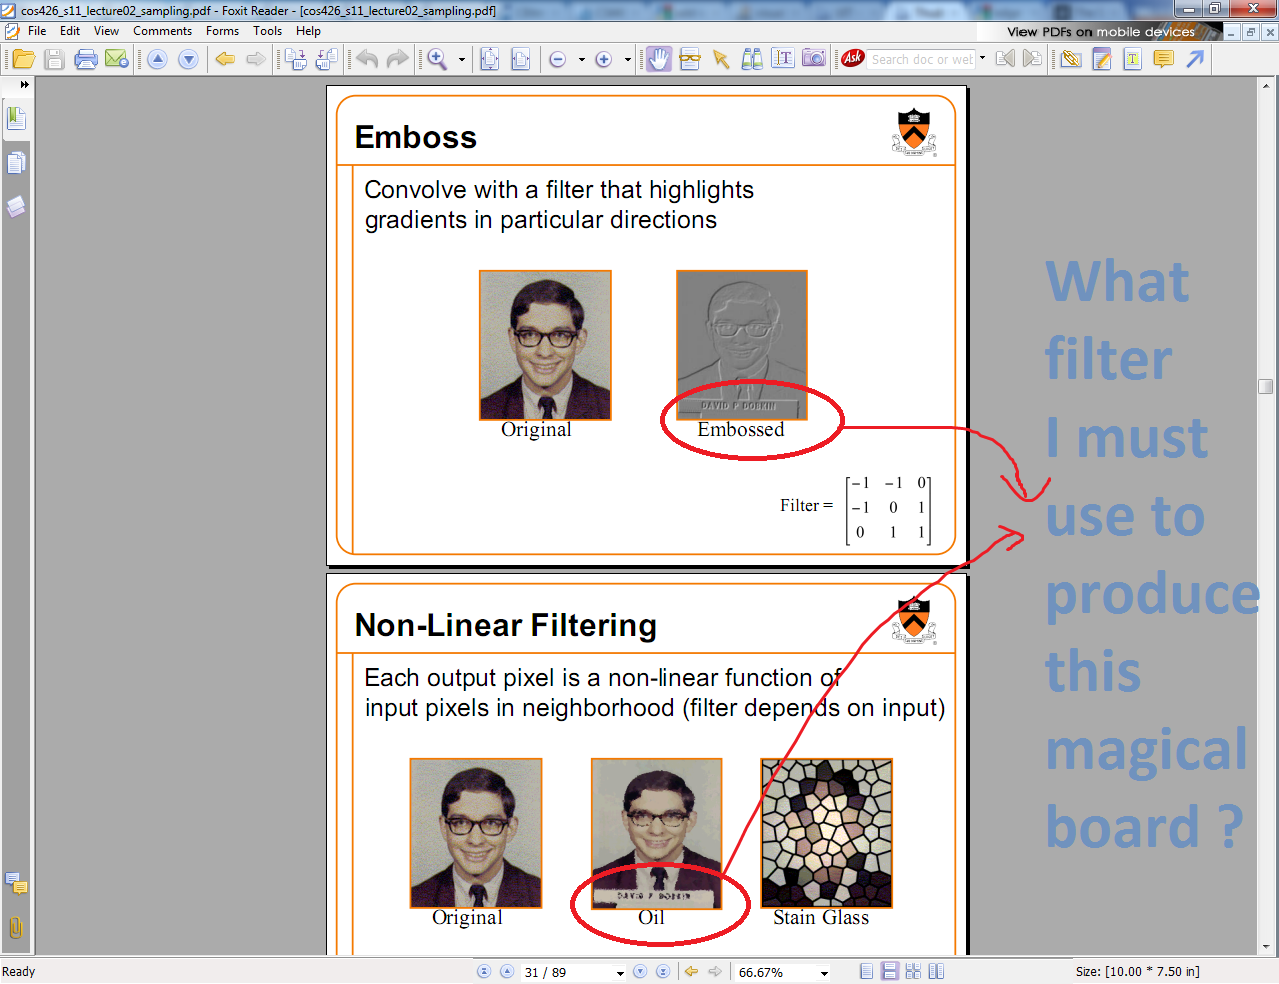This screenshot has width=1279, height=984.
Task: Click the Fit Page icon
Action: [x=490, y=60]
